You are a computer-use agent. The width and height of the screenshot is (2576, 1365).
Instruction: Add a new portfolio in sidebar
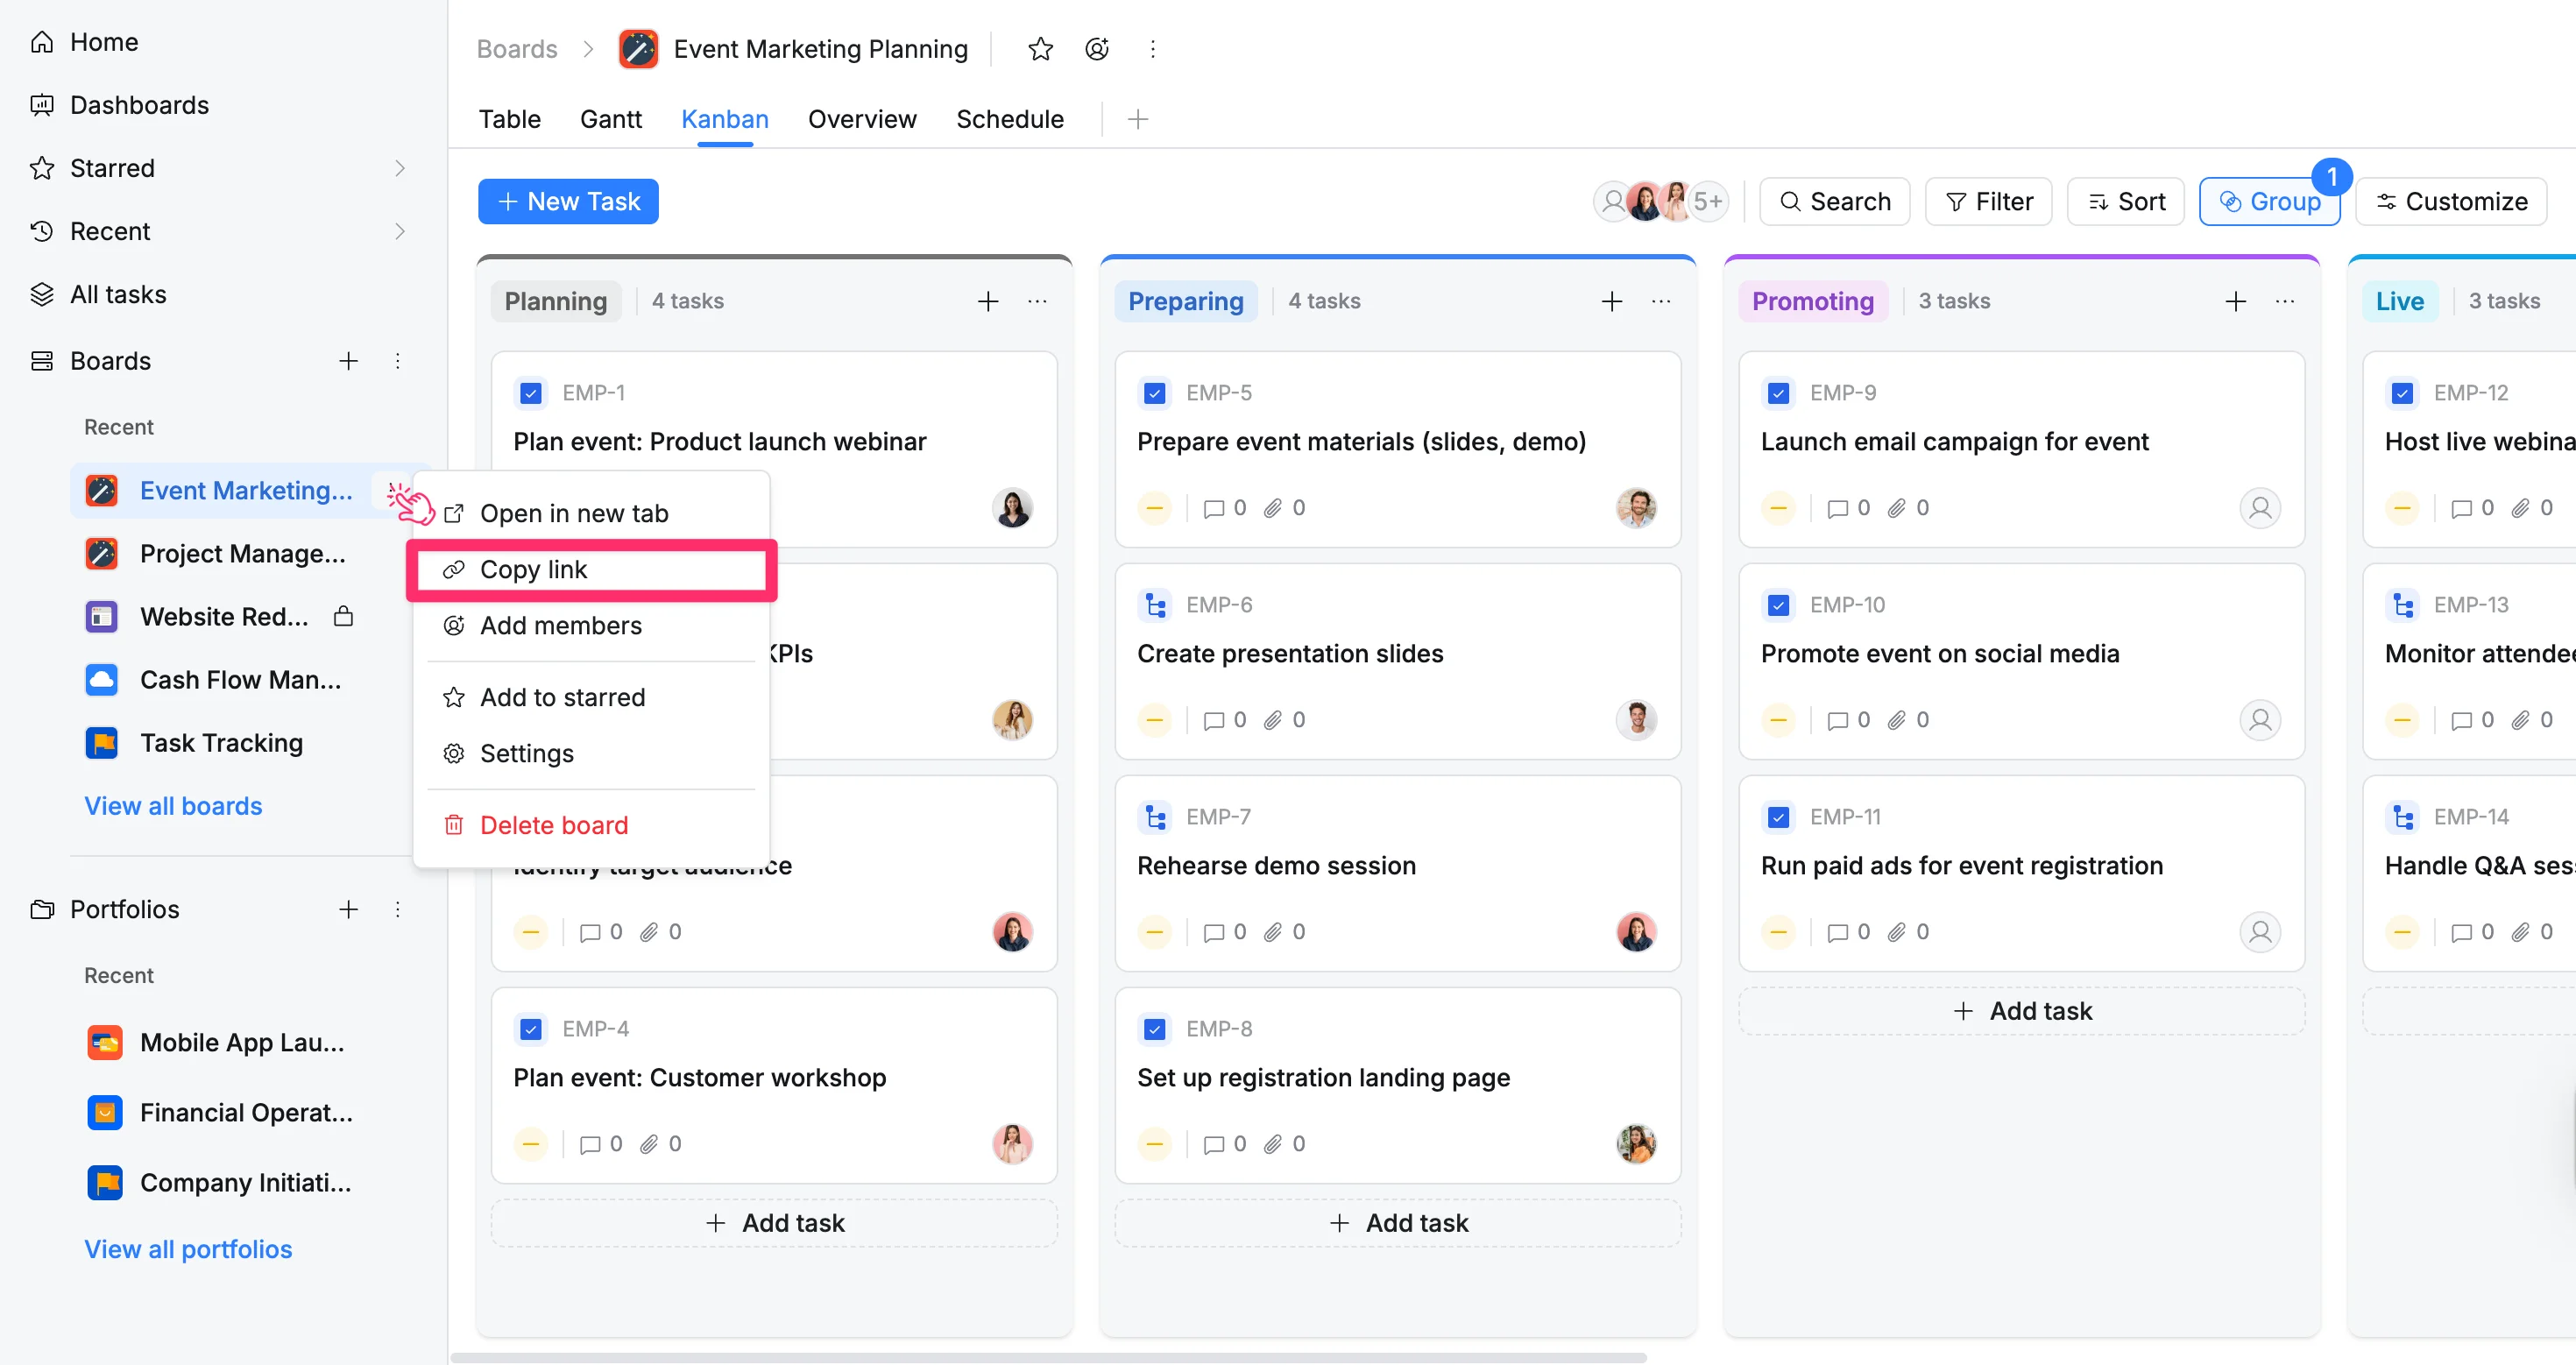(348, 909)
